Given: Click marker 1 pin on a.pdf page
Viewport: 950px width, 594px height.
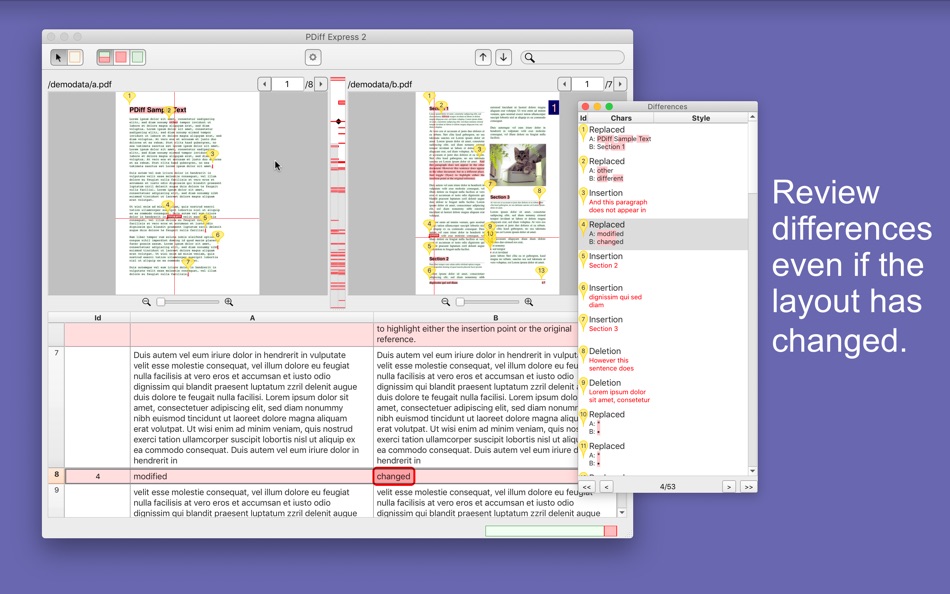Looking at the screenshot, I should (x=128, y=97).
